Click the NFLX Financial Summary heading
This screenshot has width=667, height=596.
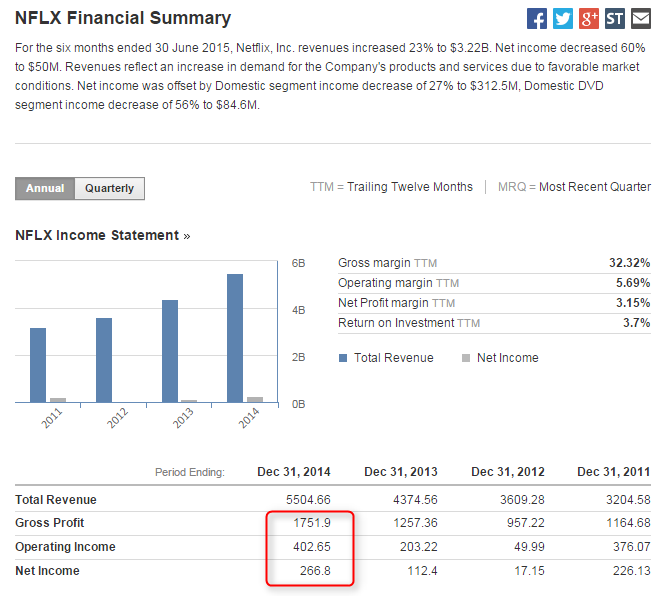(123, 18)
